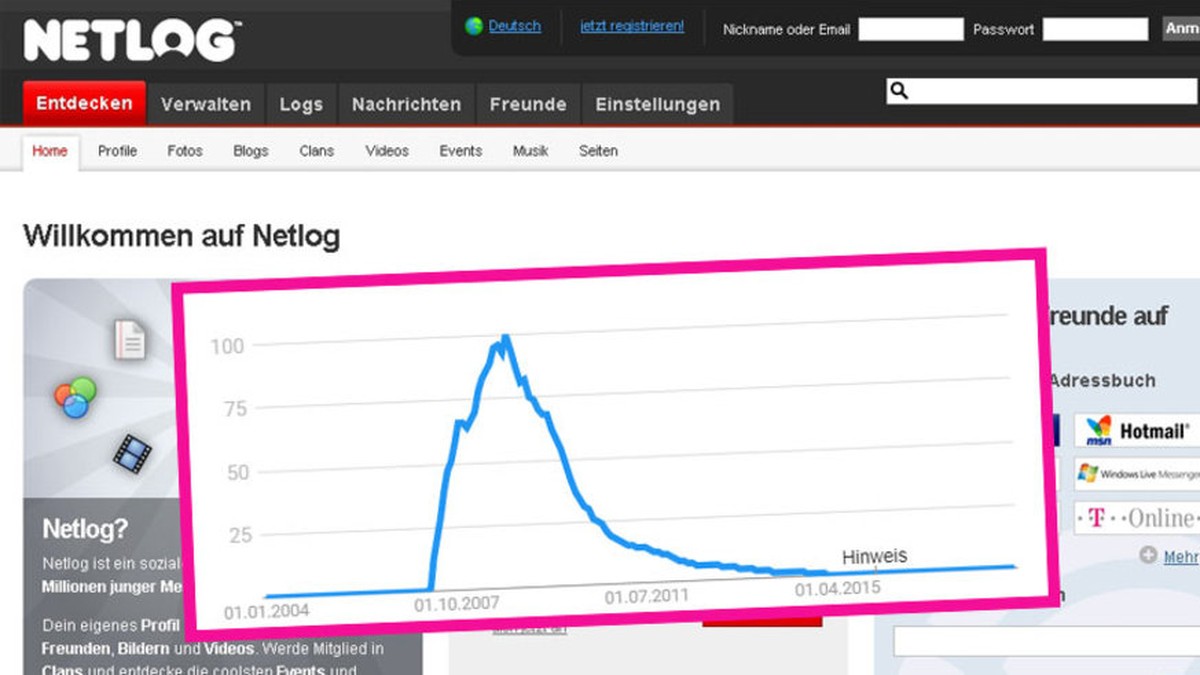Image resolution: width=1200 pixels, height=675 pixels.
Task: Select the Home subtab
Action: click(x=50, y=151)
